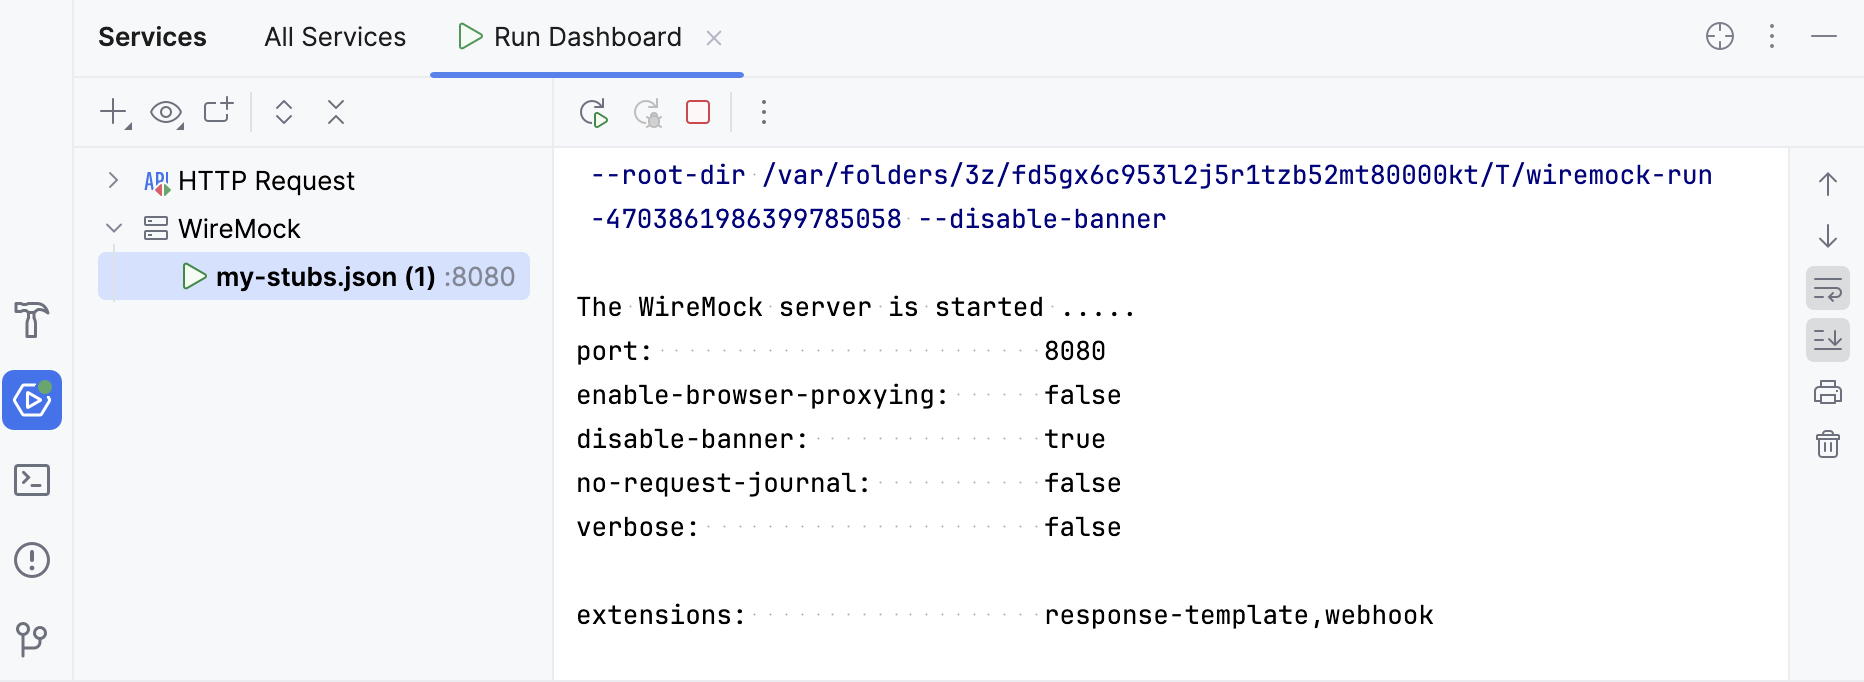
Task: Open the Build tool window
Action: point(32,321)
